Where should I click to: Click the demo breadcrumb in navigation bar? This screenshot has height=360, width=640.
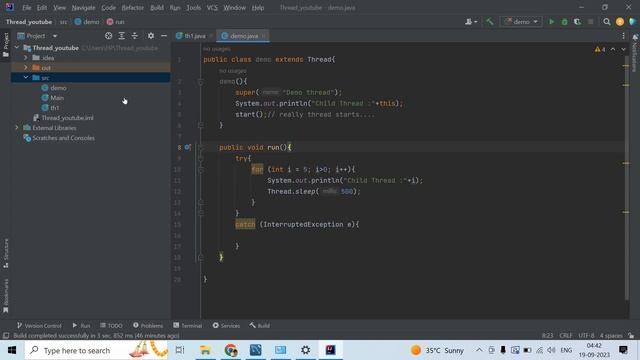pyautogui.click(x=87, y=22)
